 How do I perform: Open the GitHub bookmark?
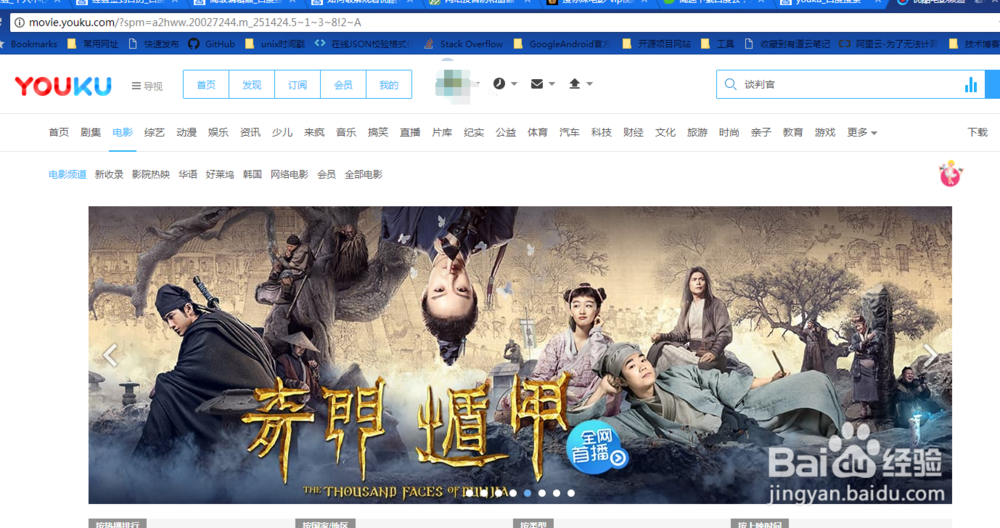[x=212, y=44]
